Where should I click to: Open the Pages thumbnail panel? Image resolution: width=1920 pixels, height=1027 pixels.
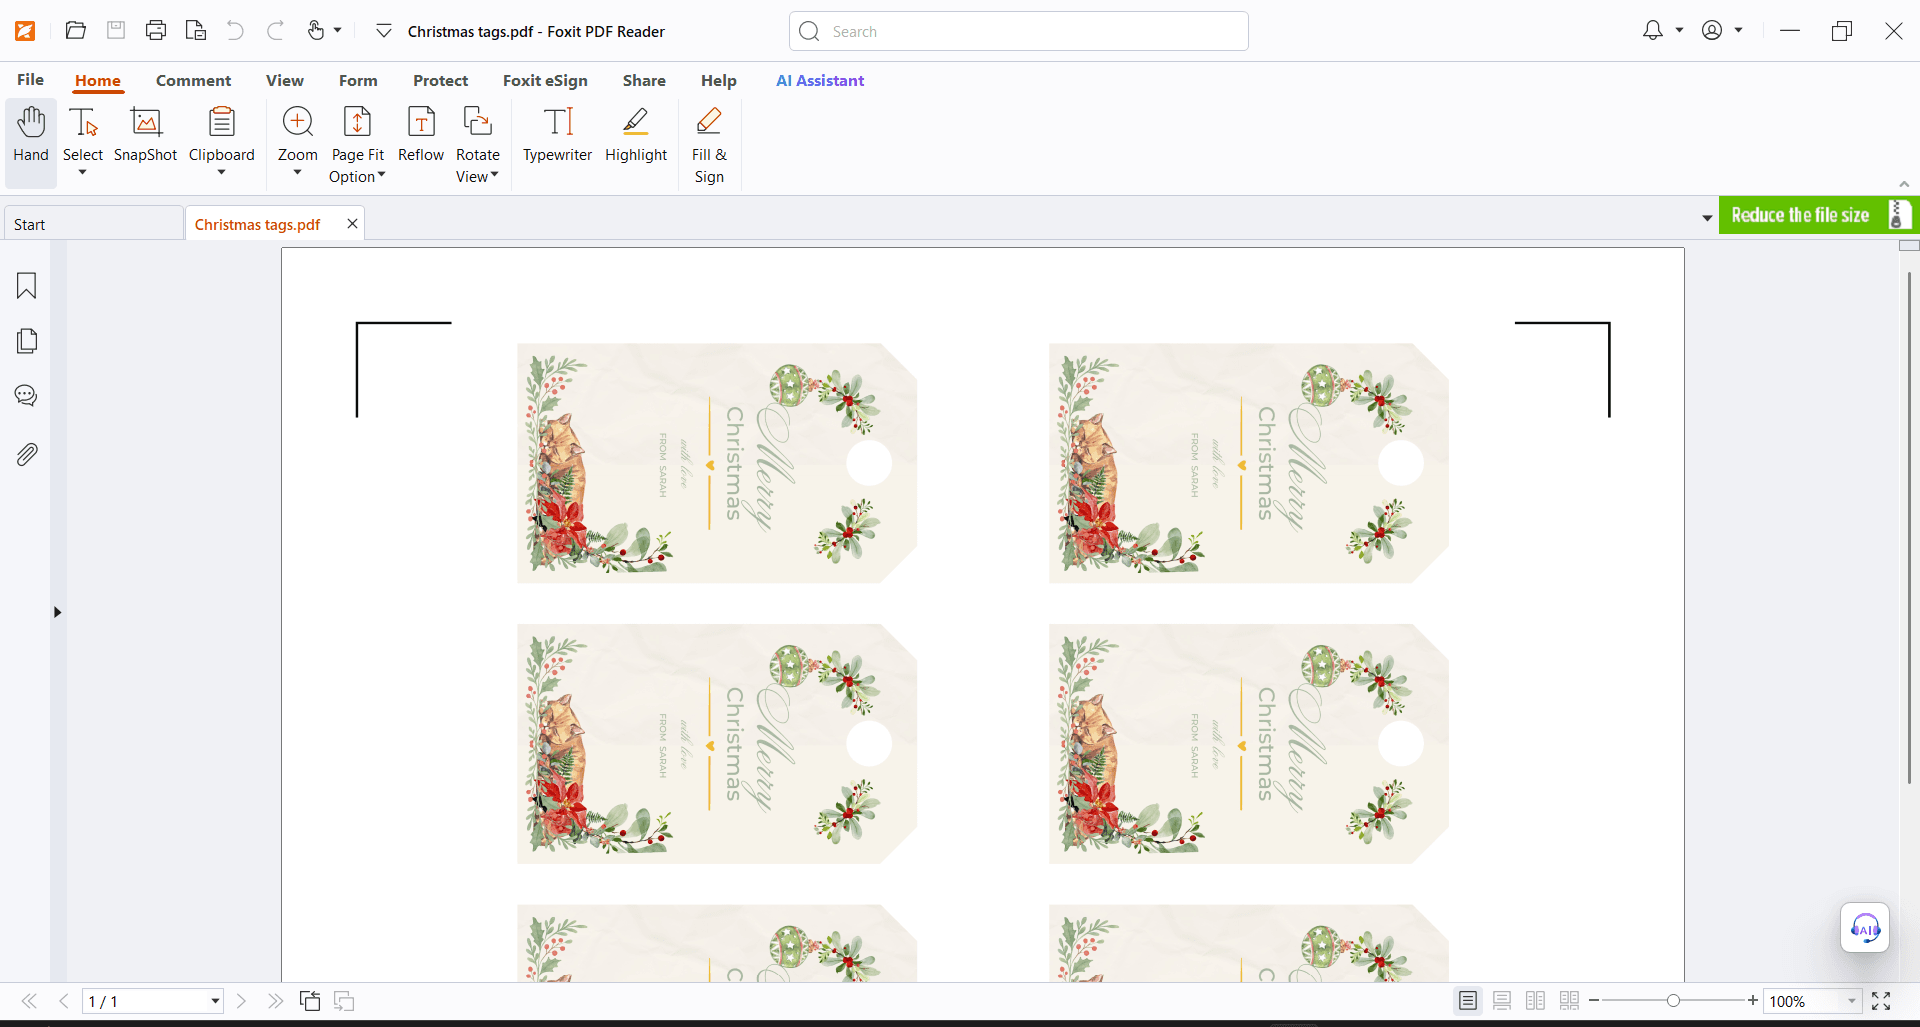tap(27, 341)
